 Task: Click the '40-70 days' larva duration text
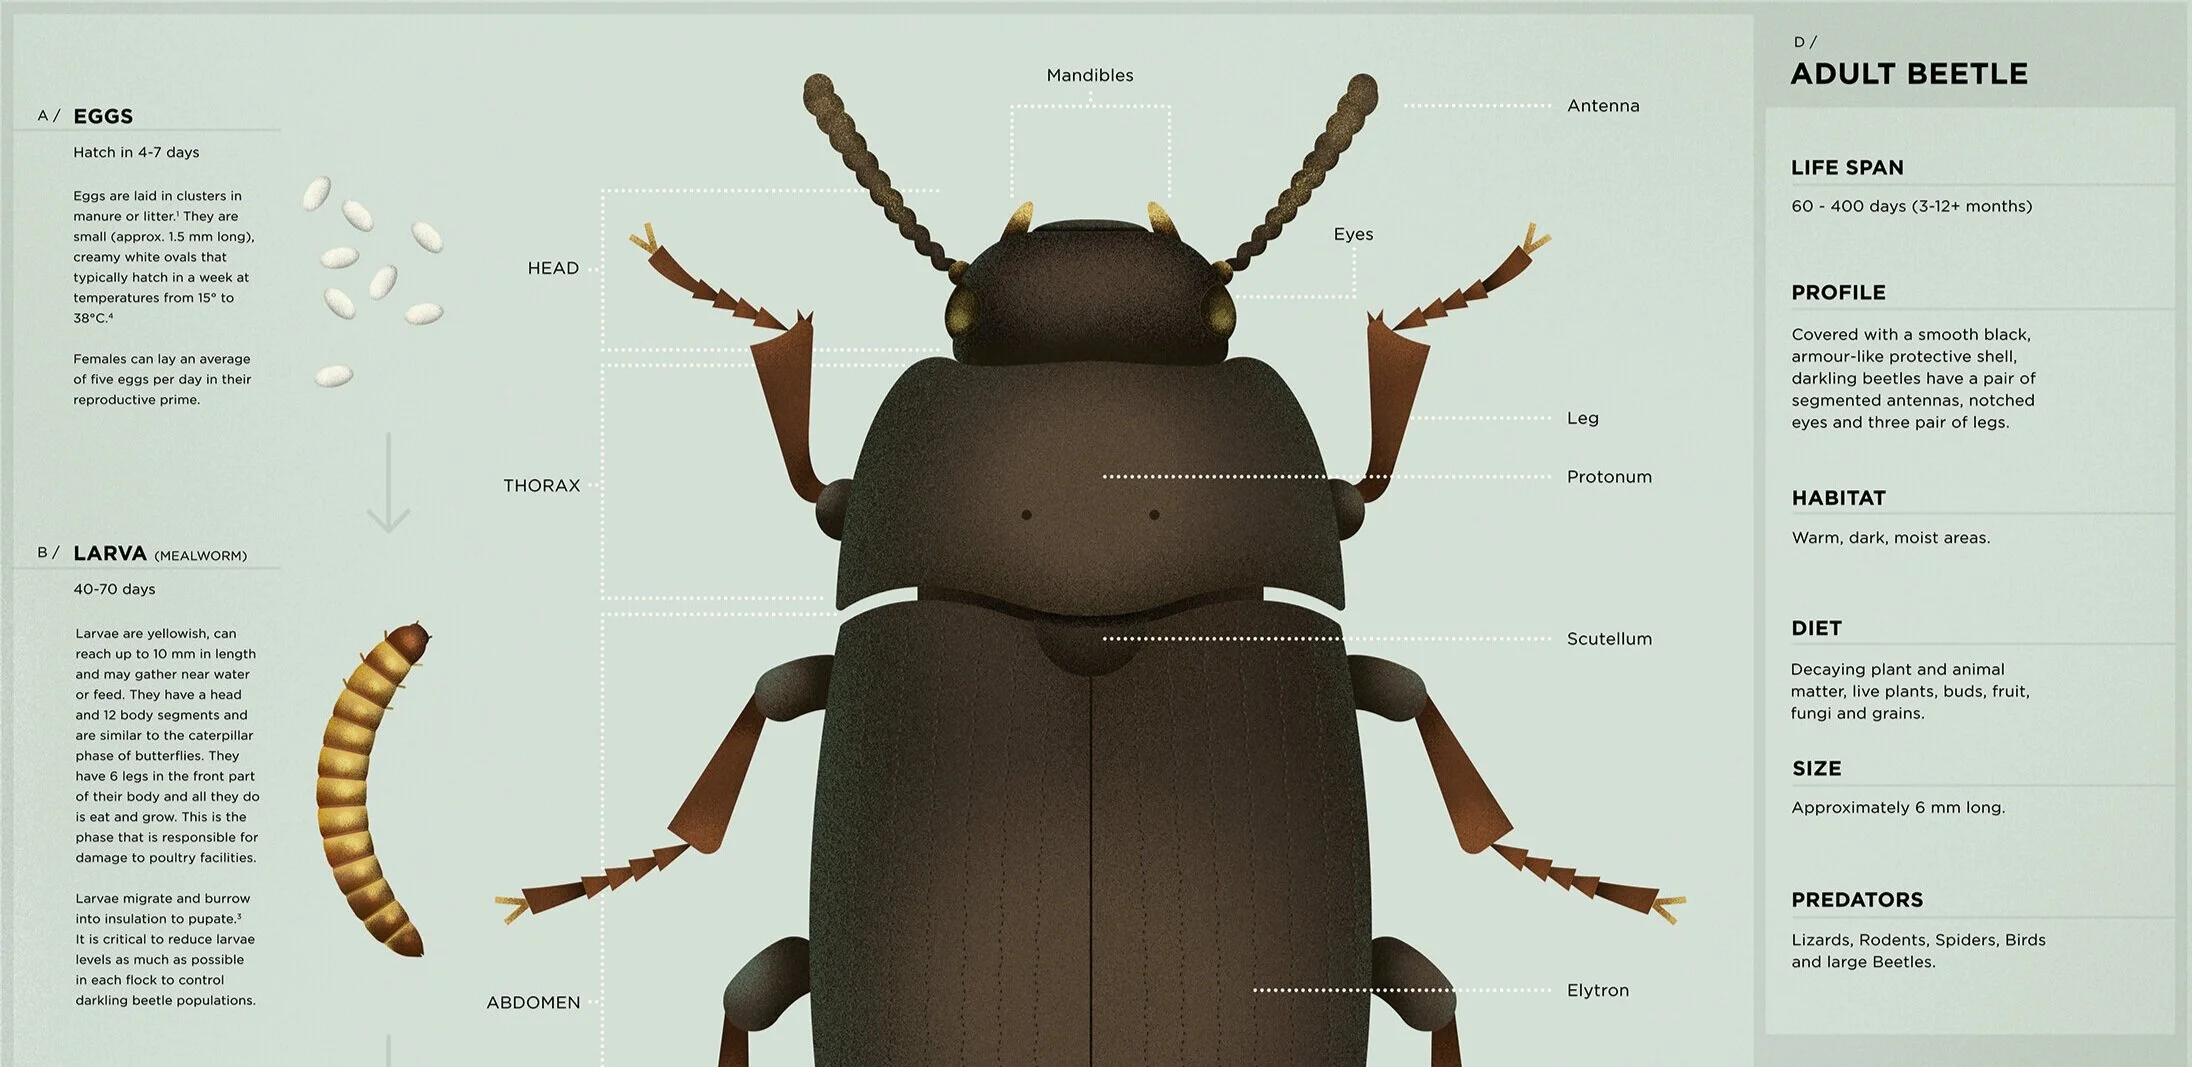click(114, 589)
